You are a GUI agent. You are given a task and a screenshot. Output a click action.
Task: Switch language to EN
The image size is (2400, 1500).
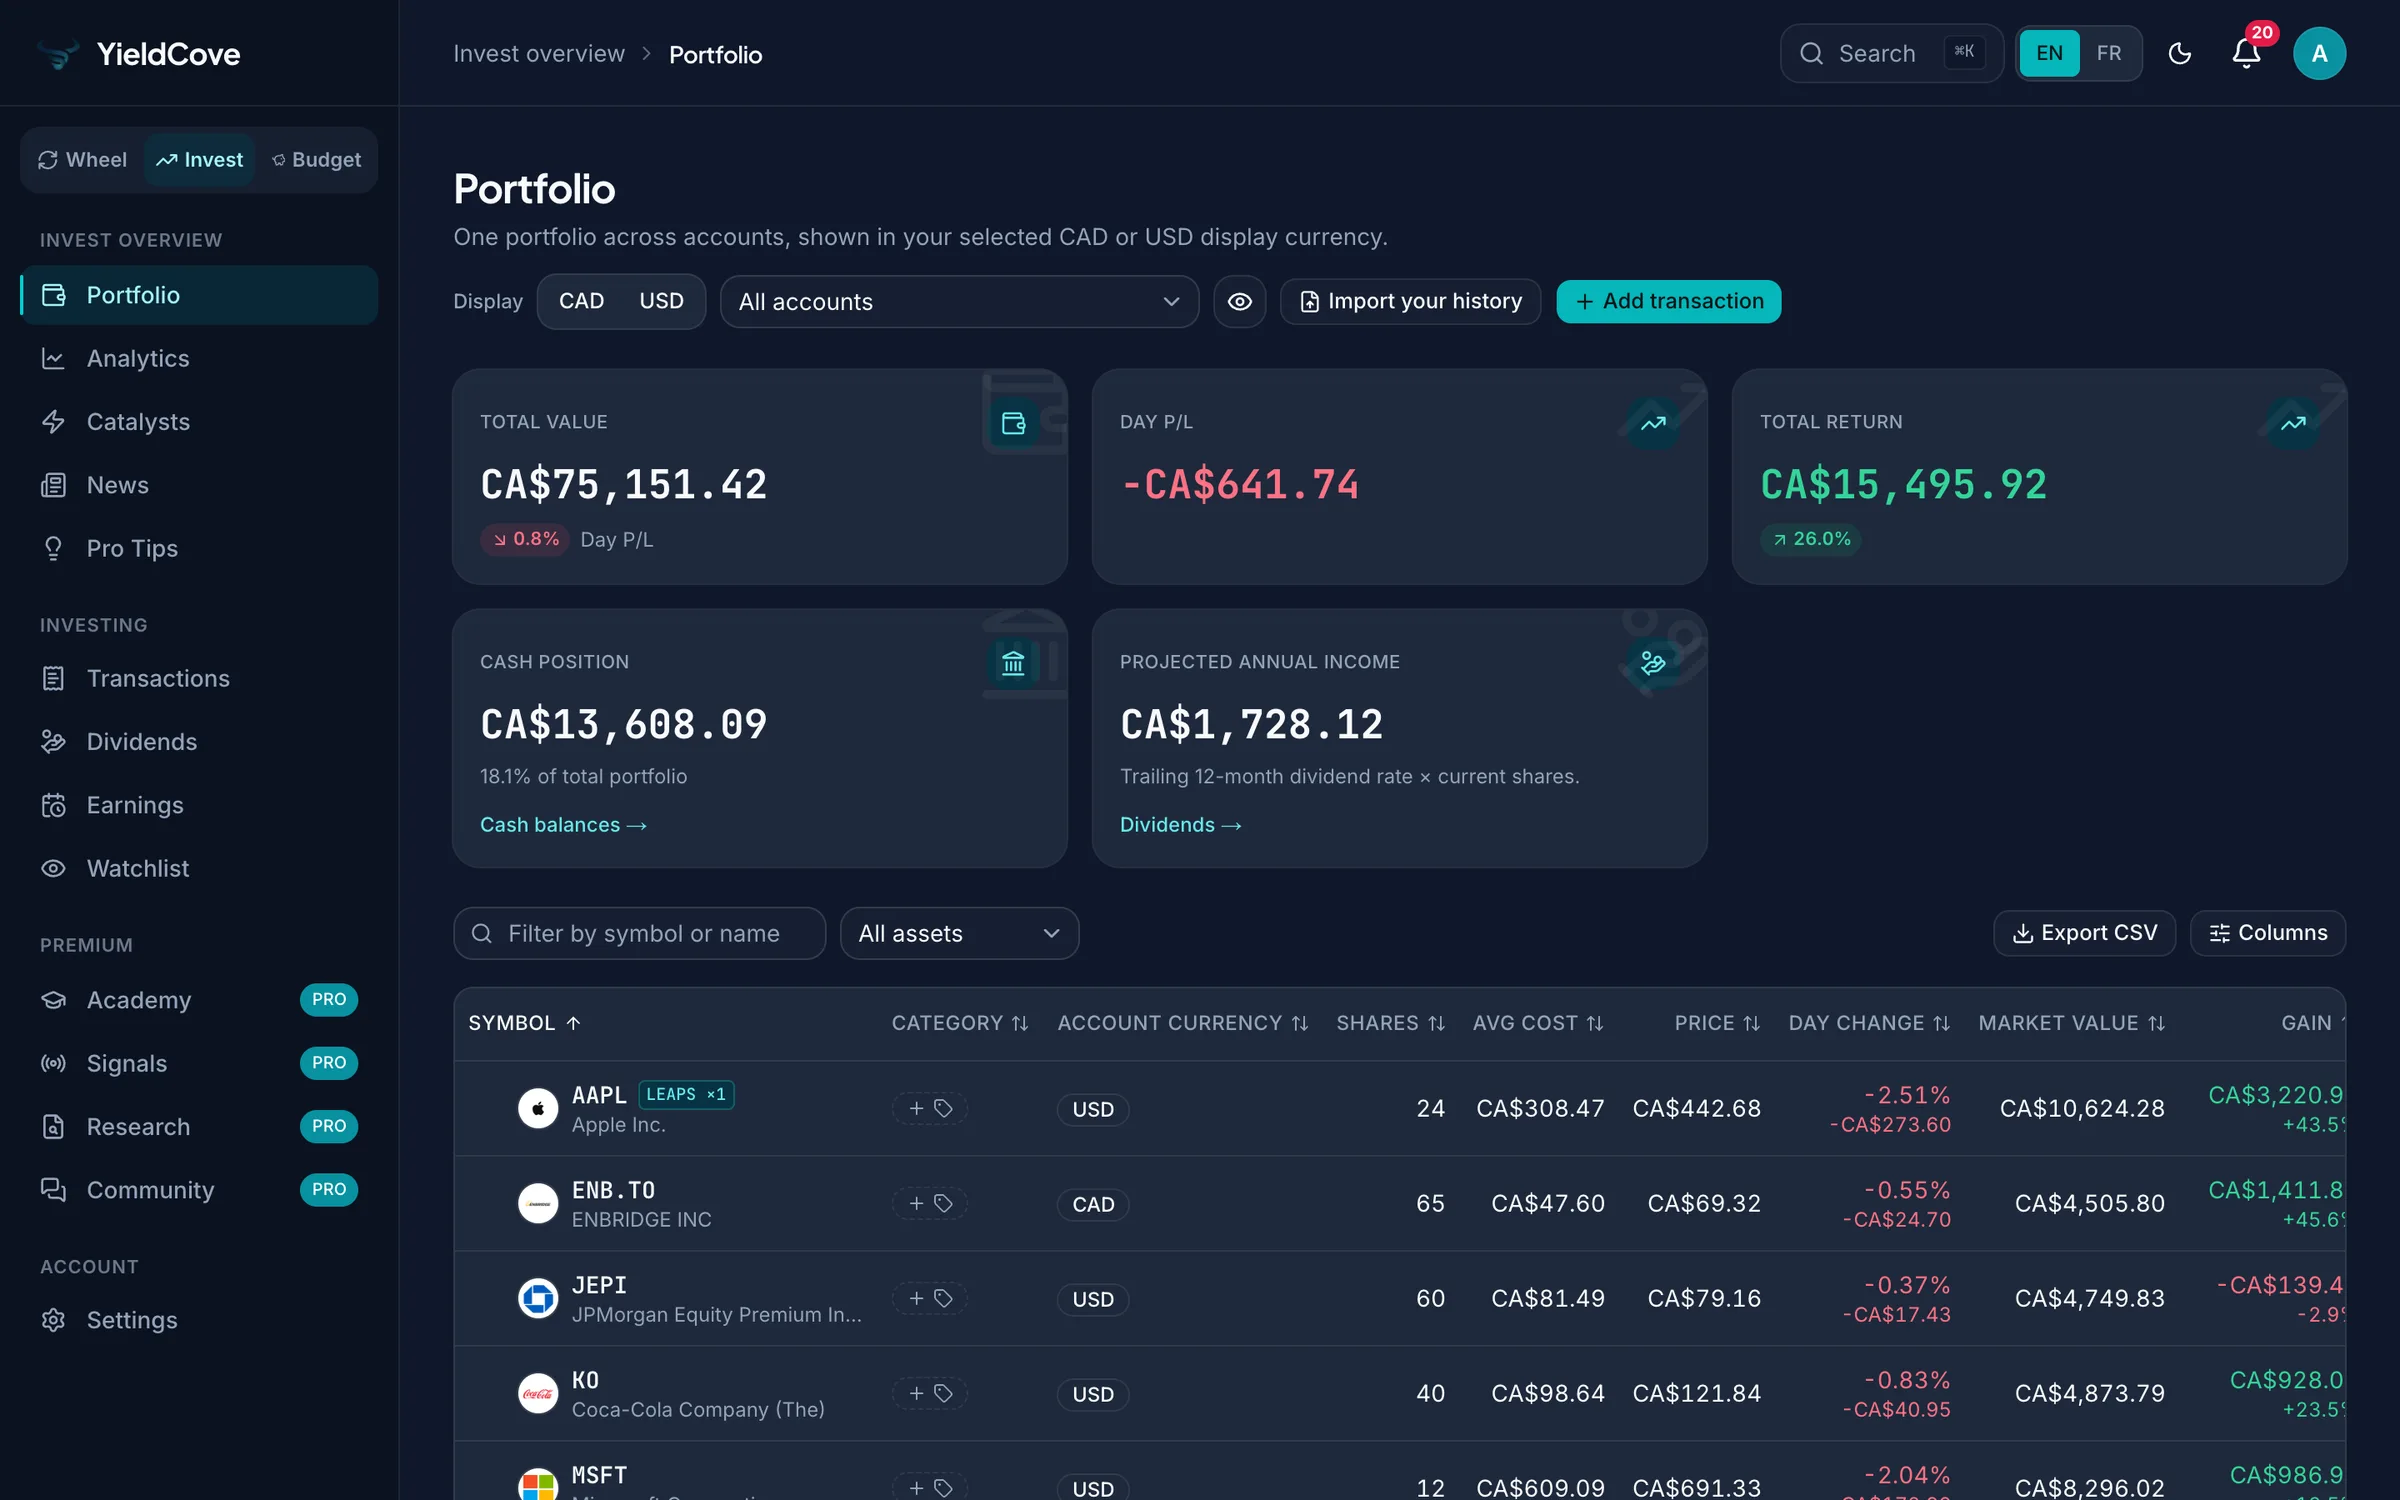(x=2049, y=53)
